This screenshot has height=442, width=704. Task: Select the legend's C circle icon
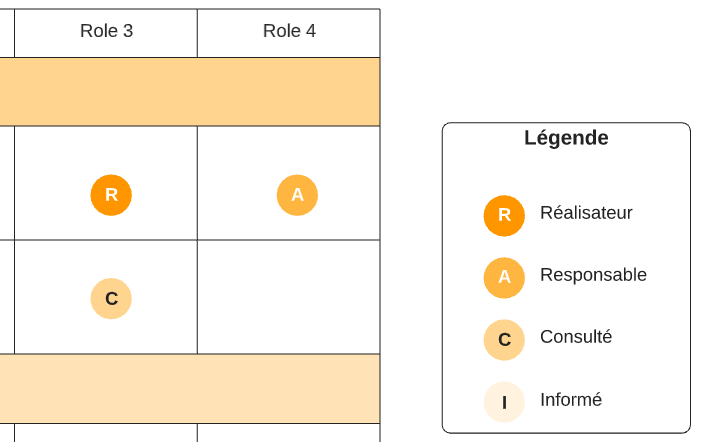click(x=504, y=339)
